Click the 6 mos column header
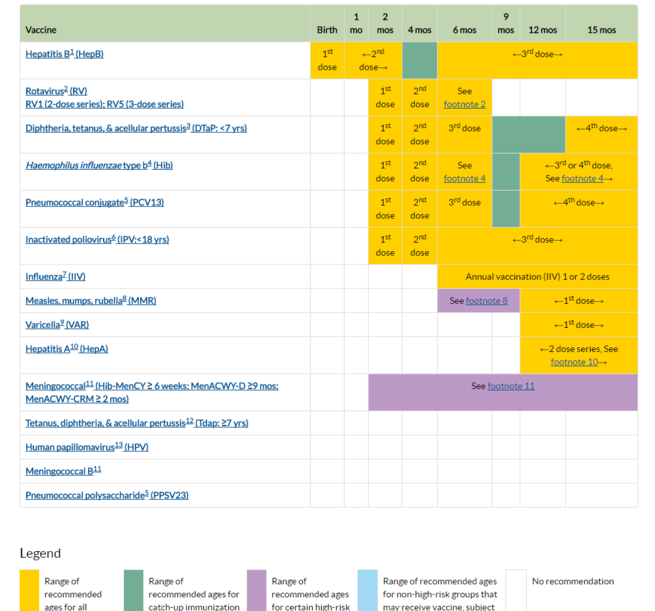 [x=465, y=23]
